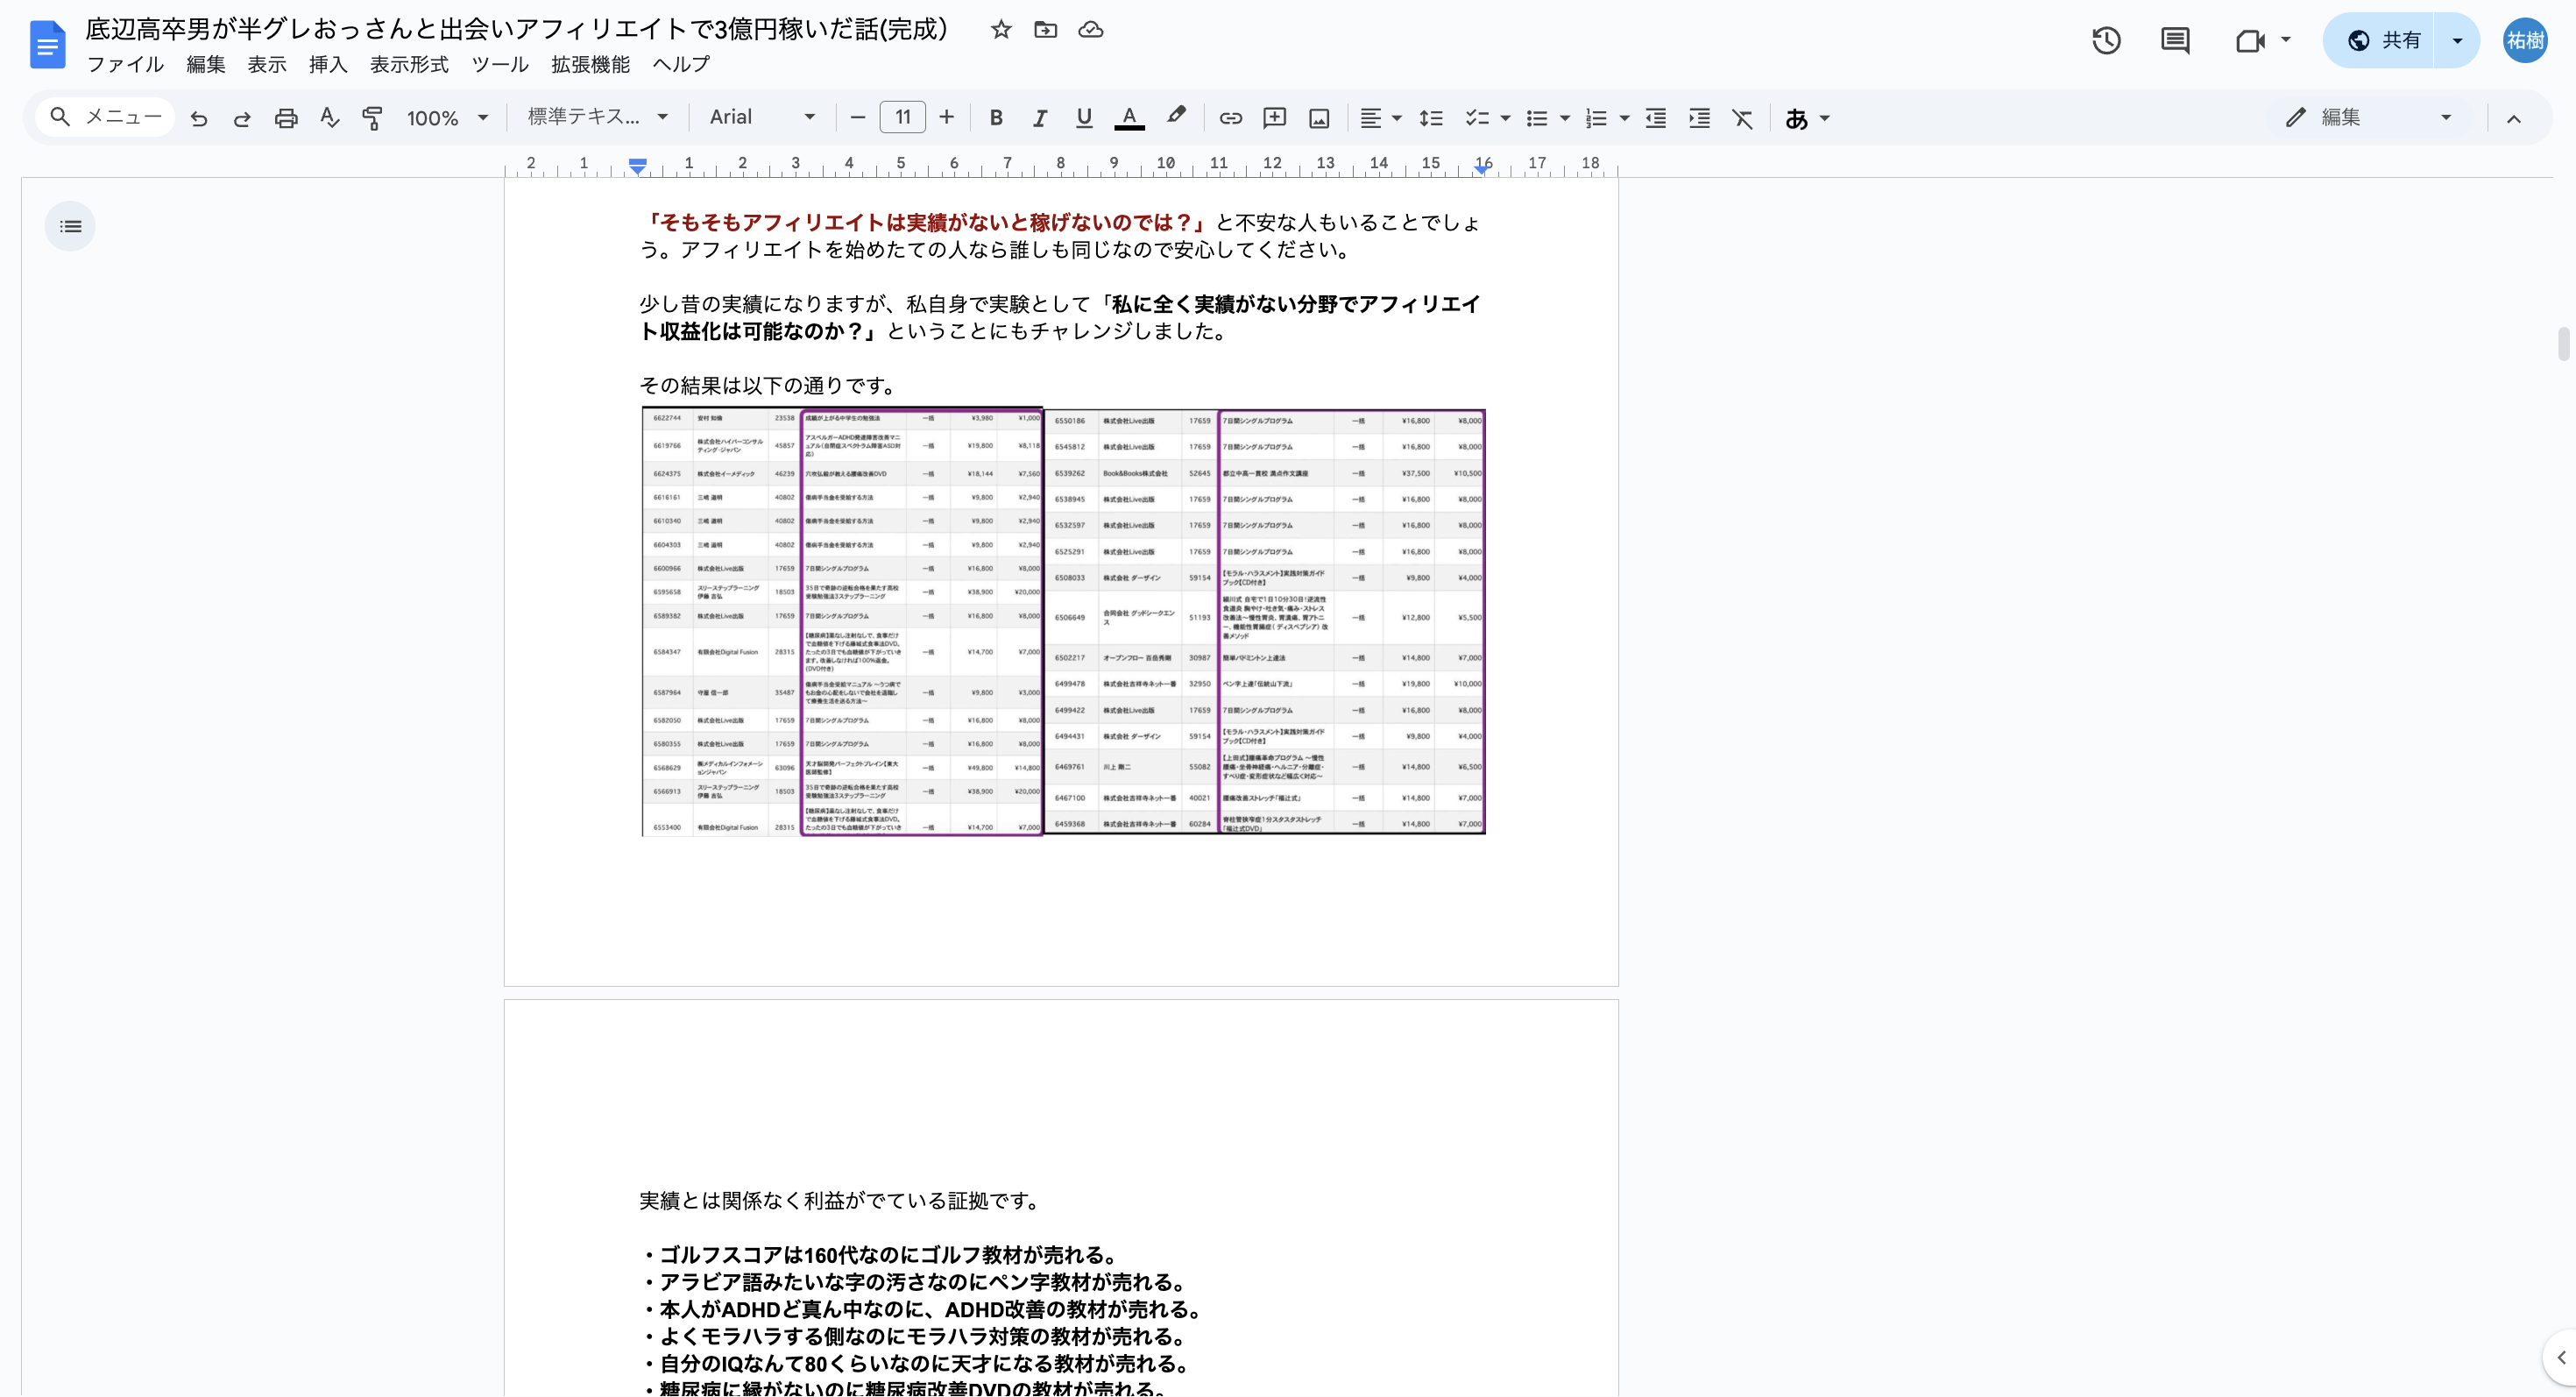
Task: Open document outline sidebar icon
Action: pos(70,226)
